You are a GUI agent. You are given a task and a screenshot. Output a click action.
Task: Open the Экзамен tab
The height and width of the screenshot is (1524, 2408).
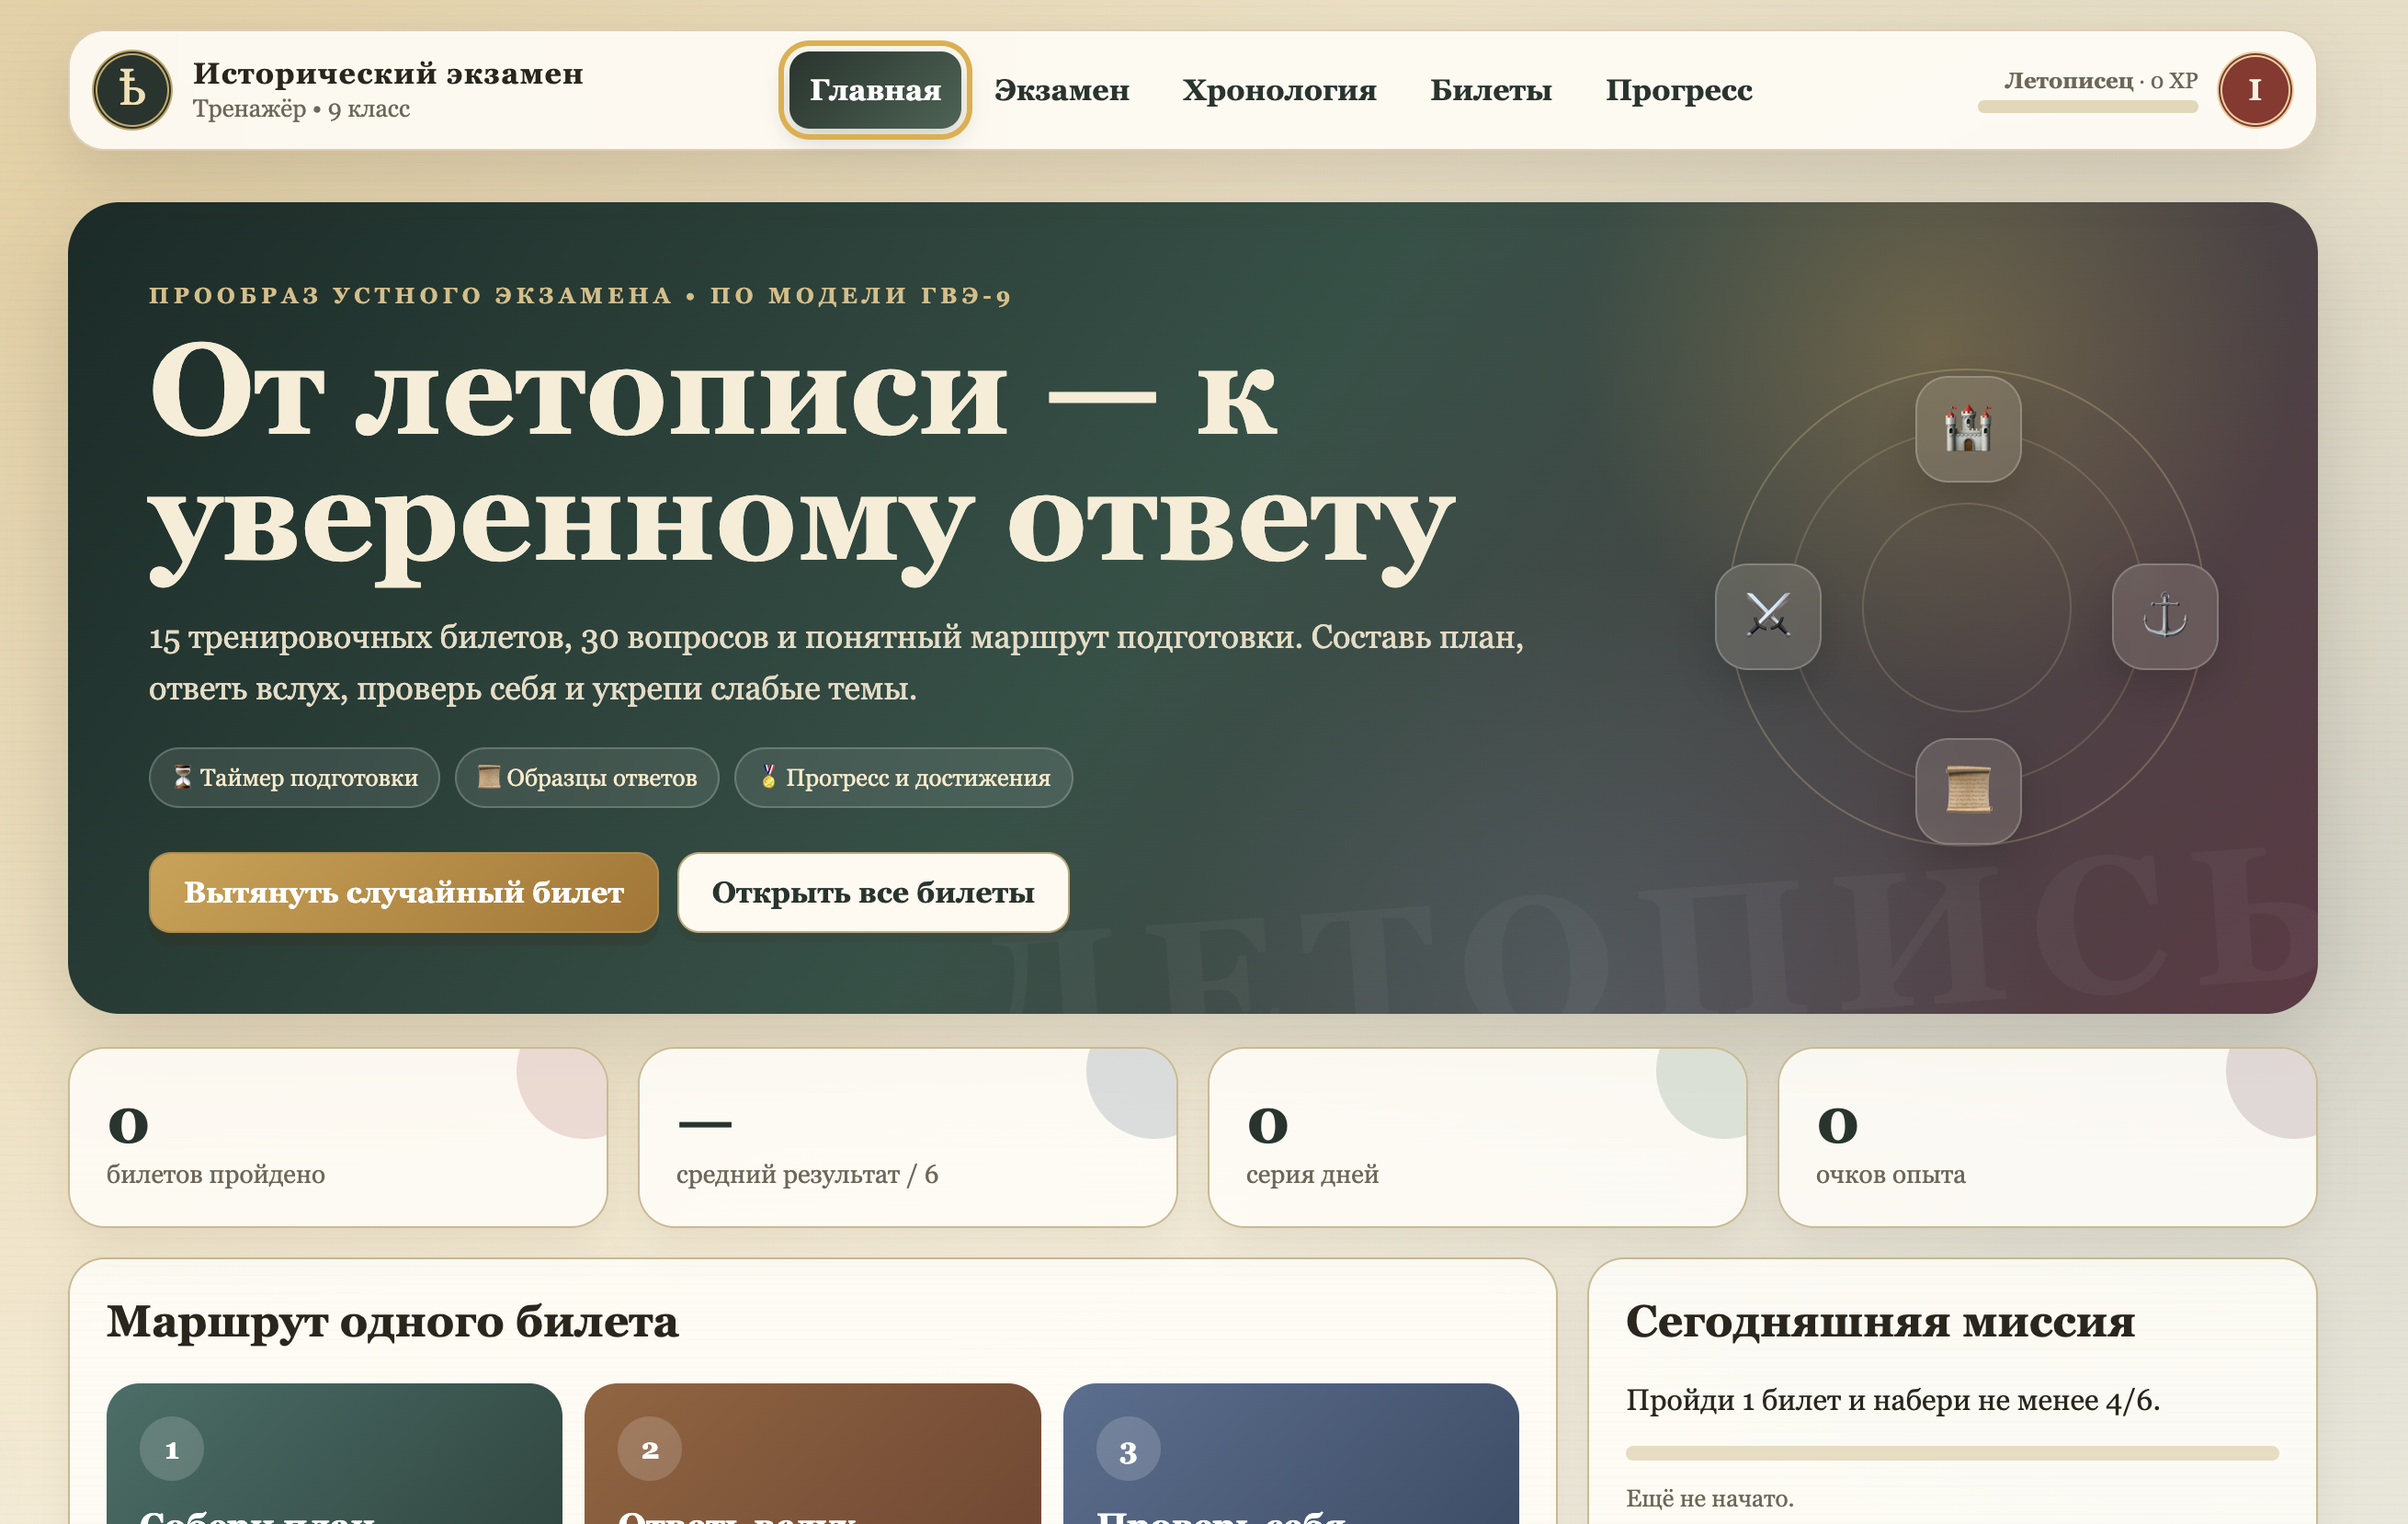[1061, 90]
